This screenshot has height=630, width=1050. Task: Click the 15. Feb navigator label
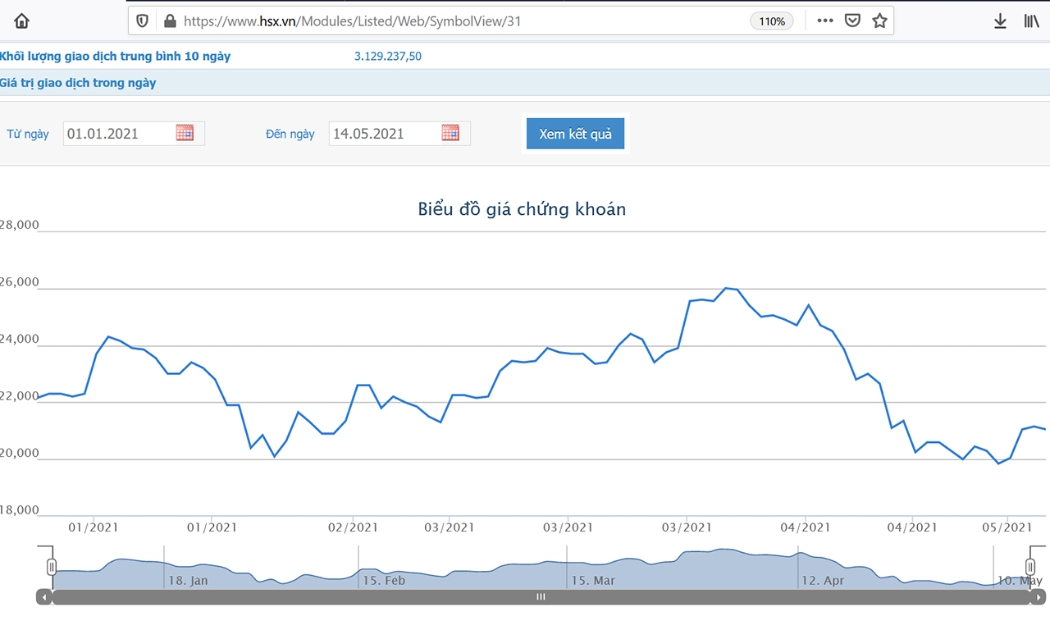[x=384, y=580]
